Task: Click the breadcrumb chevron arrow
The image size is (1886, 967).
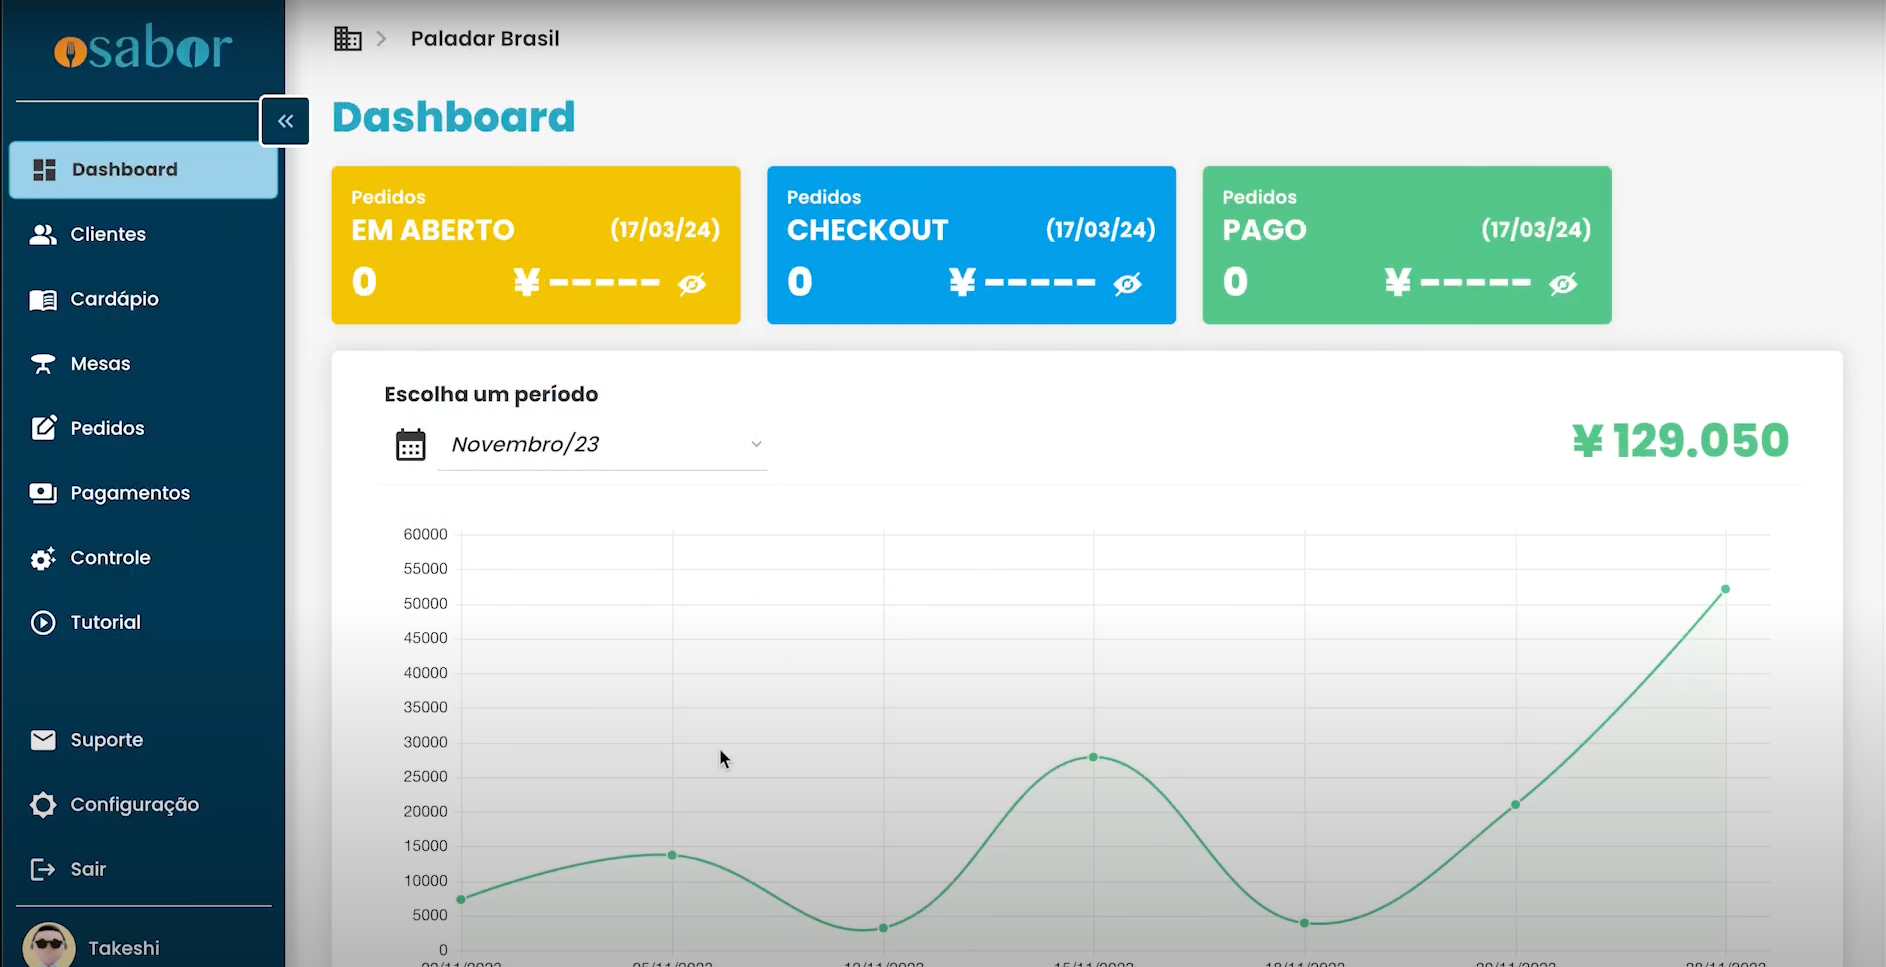Action: pos(381,39)
